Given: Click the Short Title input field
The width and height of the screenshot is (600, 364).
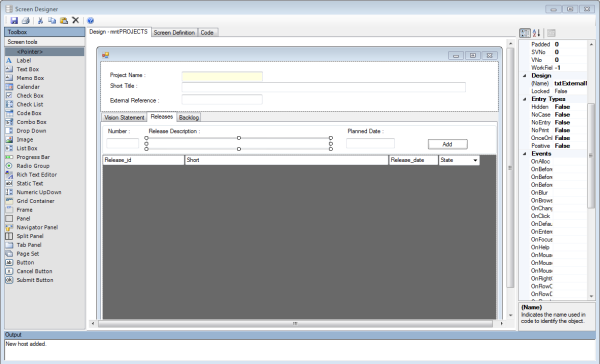Looking at the screenshot, I should (324, 87).
